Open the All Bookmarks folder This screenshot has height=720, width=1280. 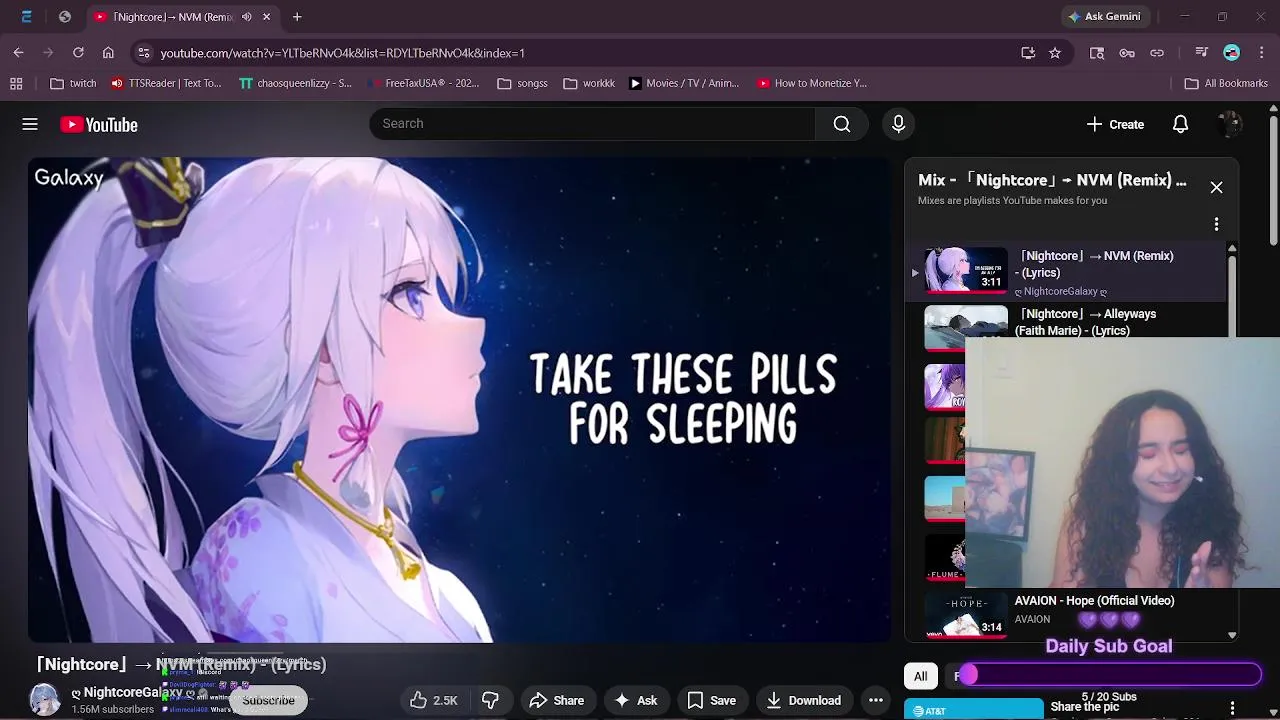[1226, 83]
